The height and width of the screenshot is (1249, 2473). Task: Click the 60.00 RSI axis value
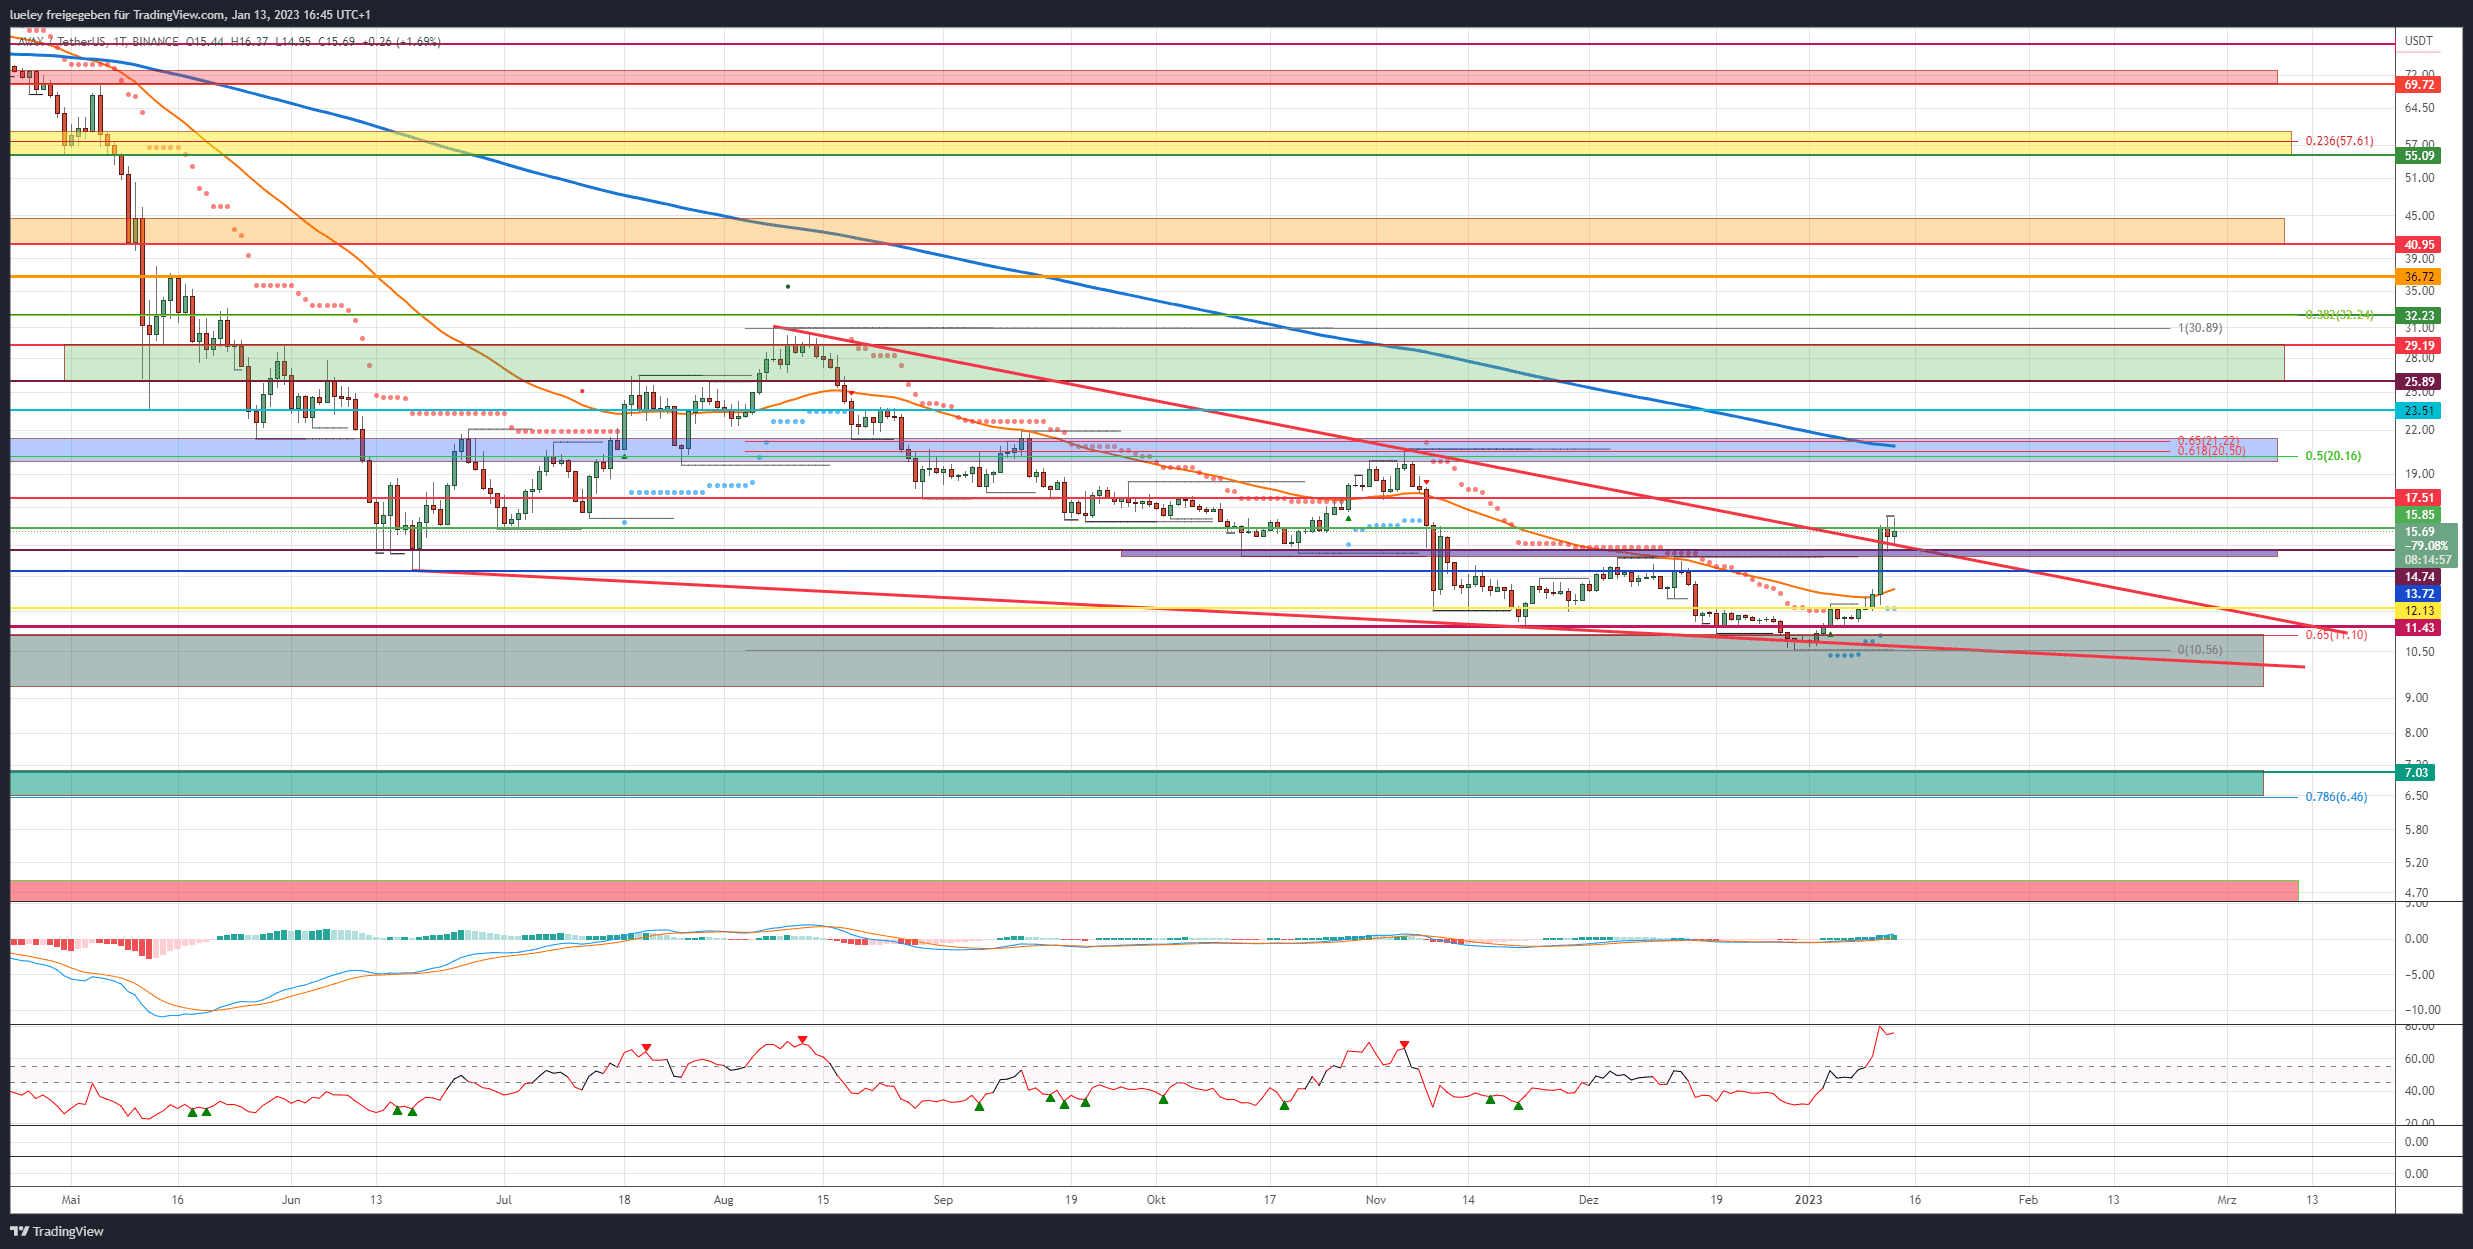click(x=2419, y=1059)
